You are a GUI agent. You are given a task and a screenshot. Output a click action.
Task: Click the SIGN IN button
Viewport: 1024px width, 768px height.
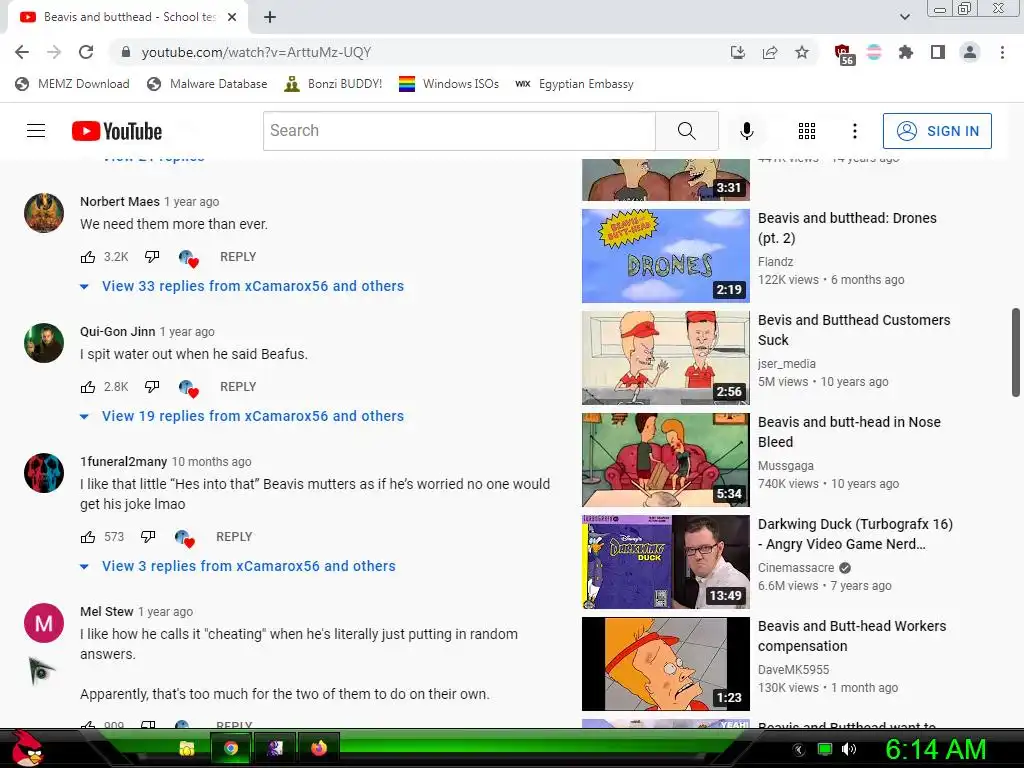[937, 131]
